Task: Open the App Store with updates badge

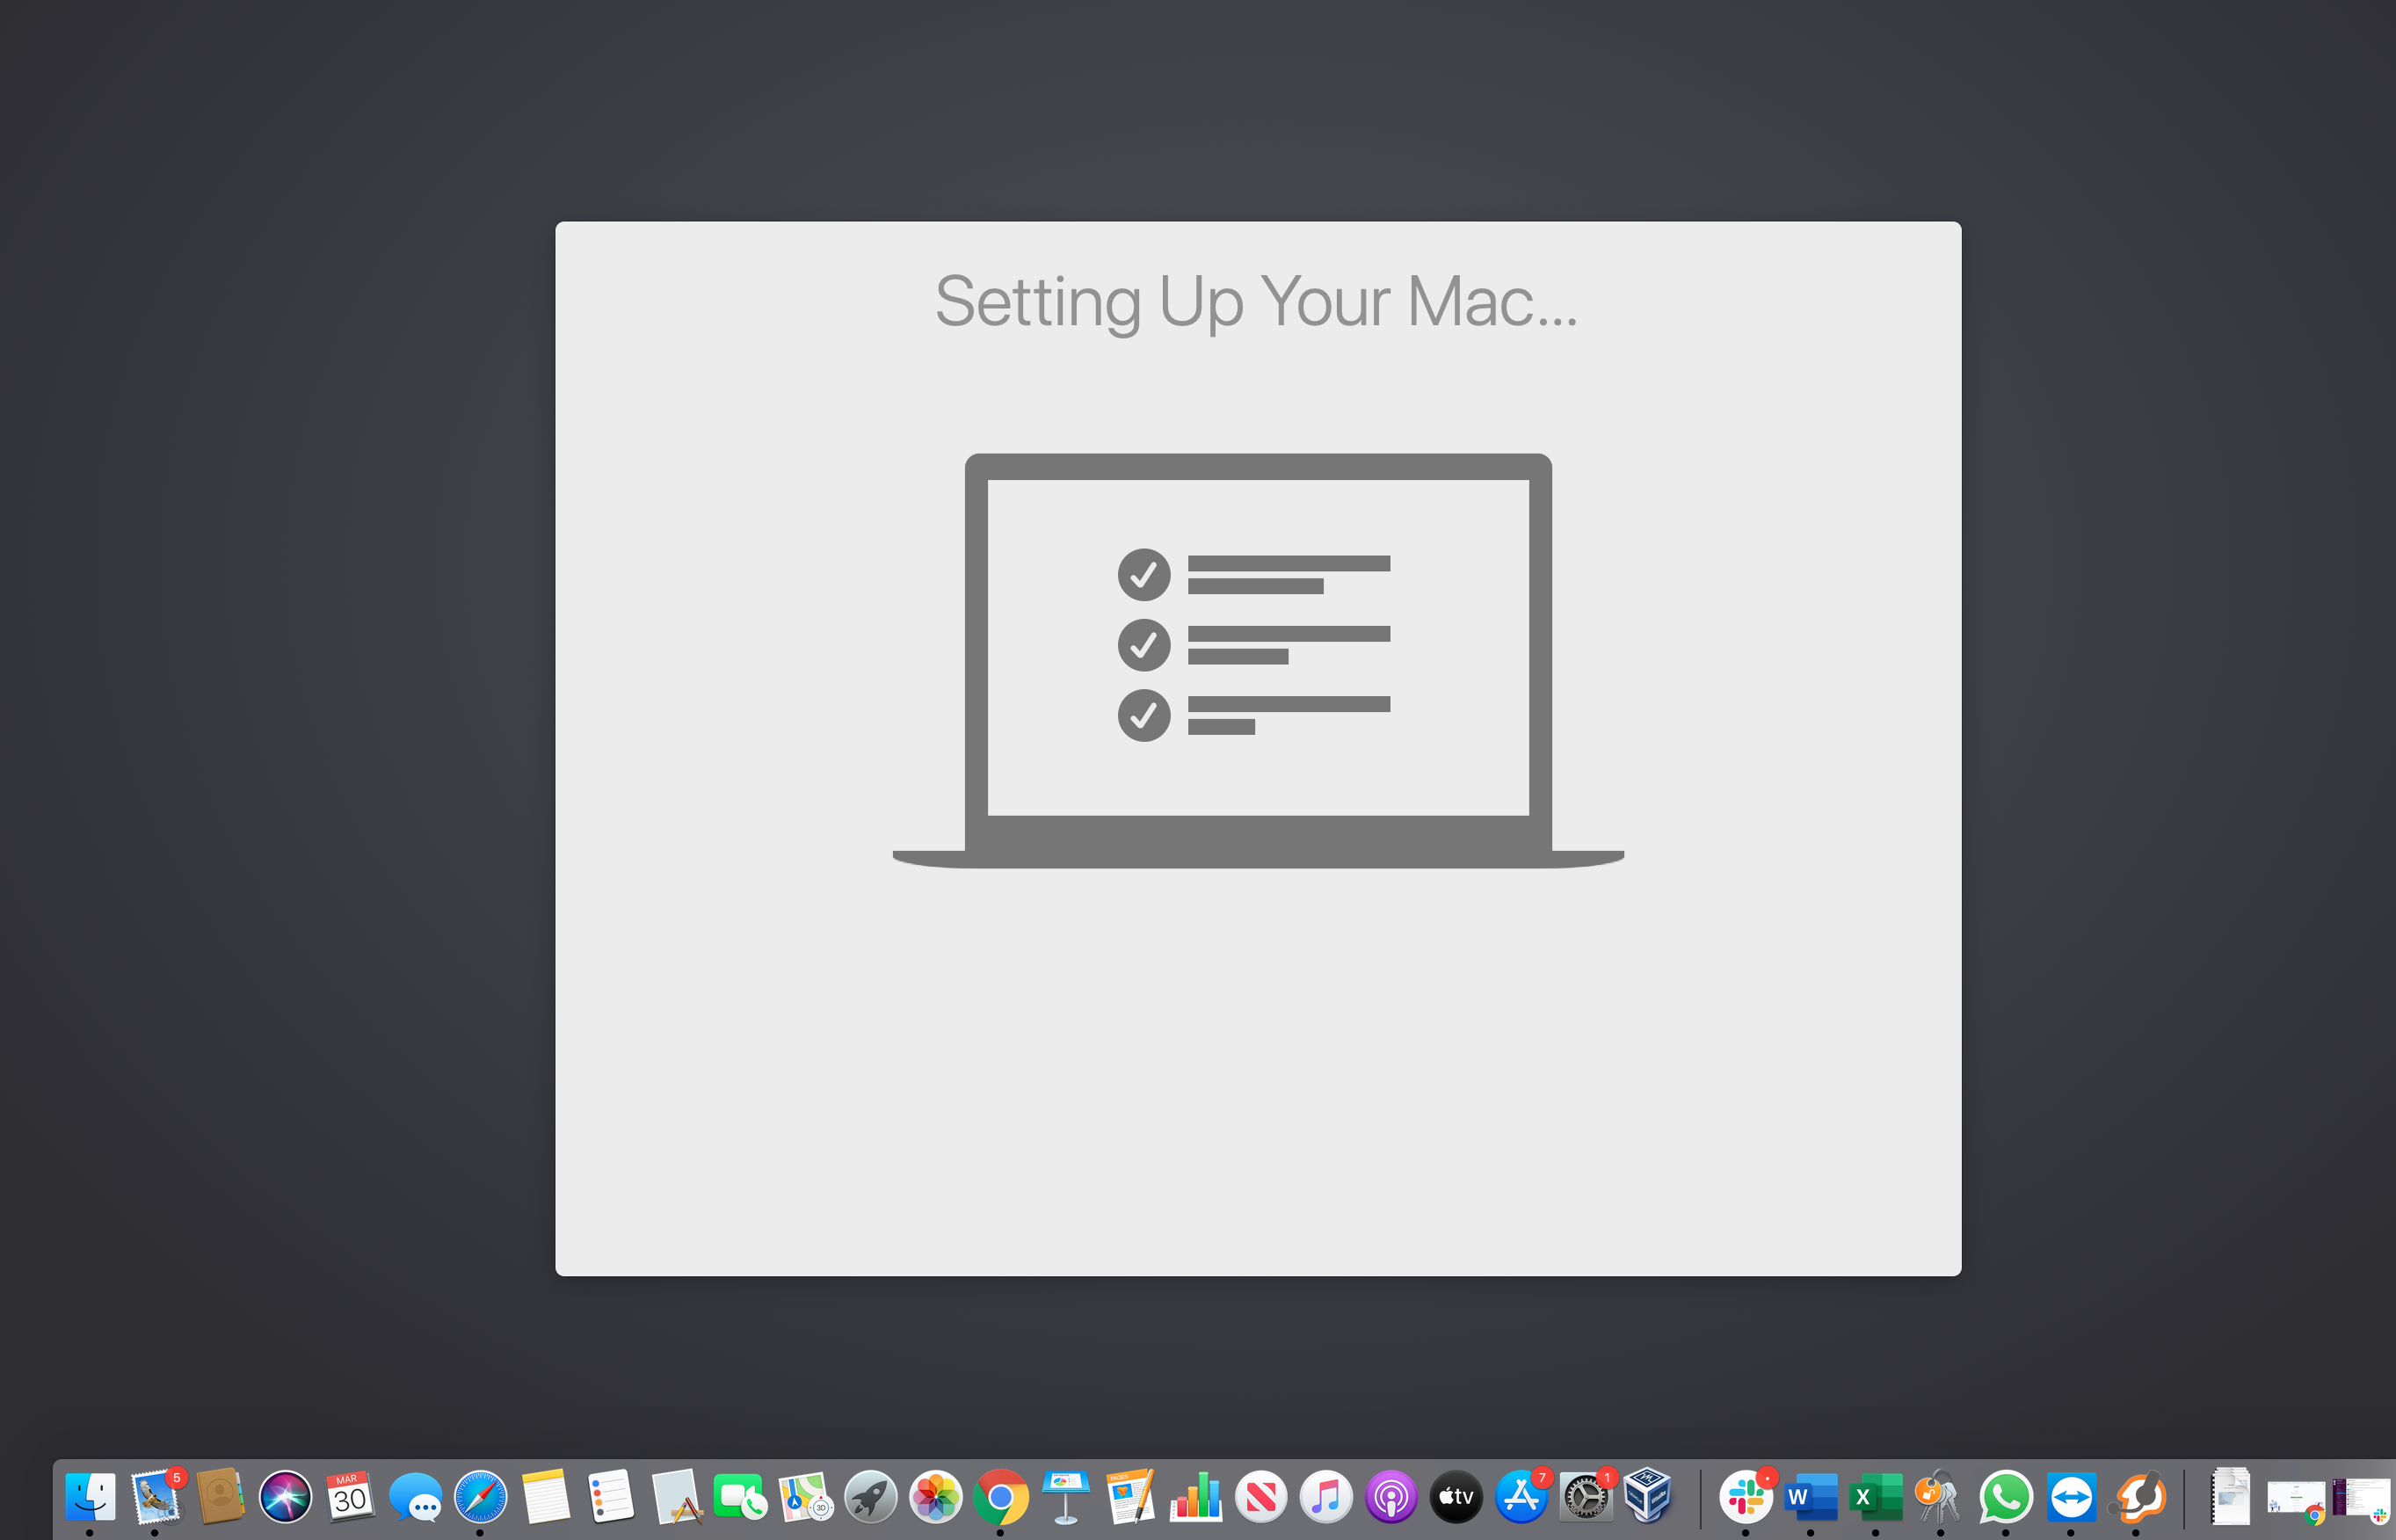Action: [1521, 1497]
